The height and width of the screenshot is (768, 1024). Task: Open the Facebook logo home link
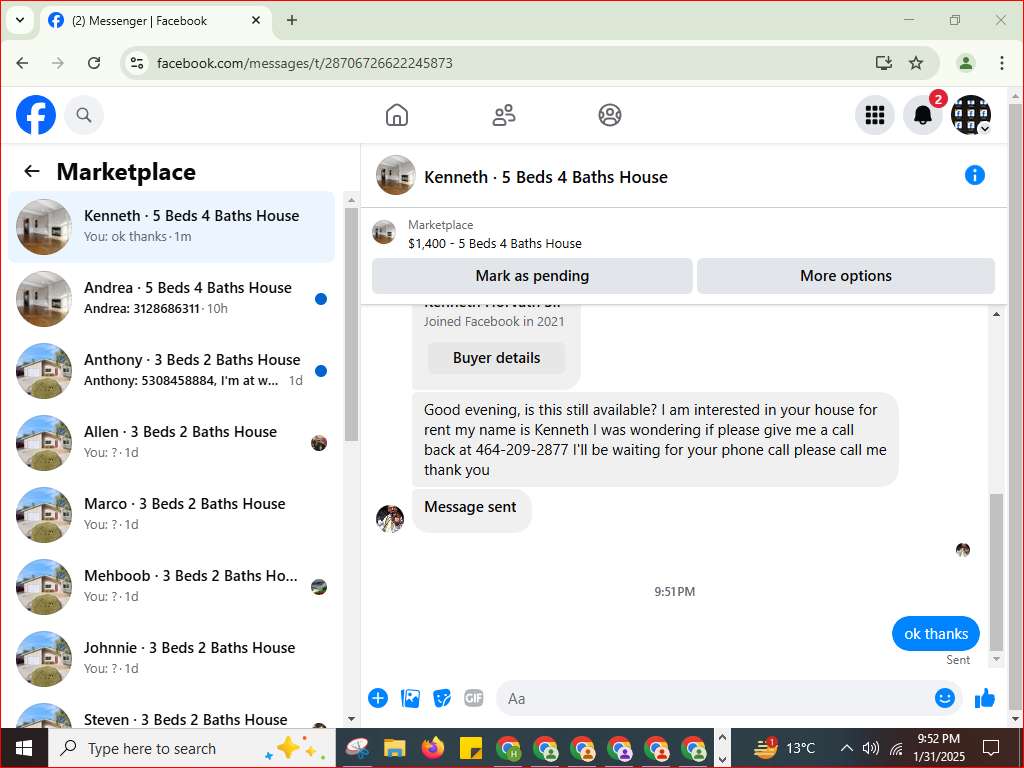click(x=36, y=115)
